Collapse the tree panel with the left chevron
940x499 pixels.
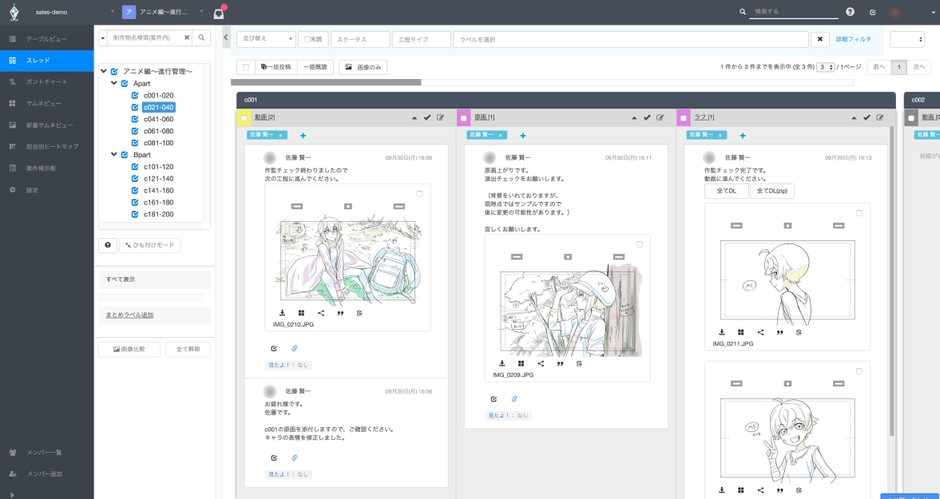pos(226,37)
